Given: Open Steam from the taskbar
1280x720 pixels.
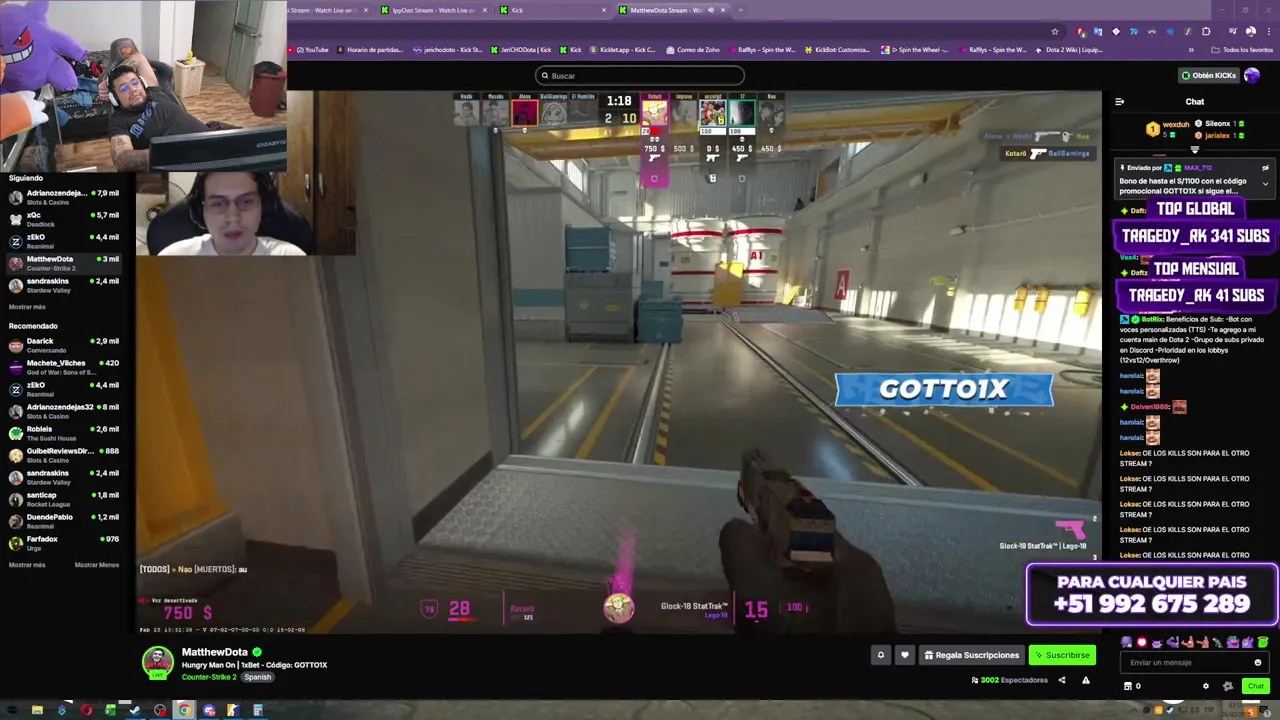Looking at the screenshot, I should [135, 710].
